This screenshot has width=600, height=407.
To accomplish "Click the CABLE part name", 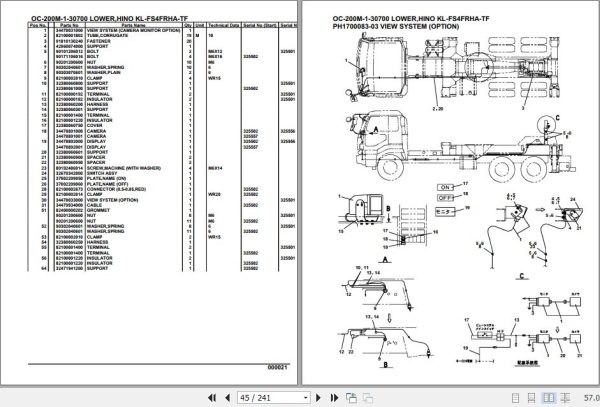I will pos(94,205).
